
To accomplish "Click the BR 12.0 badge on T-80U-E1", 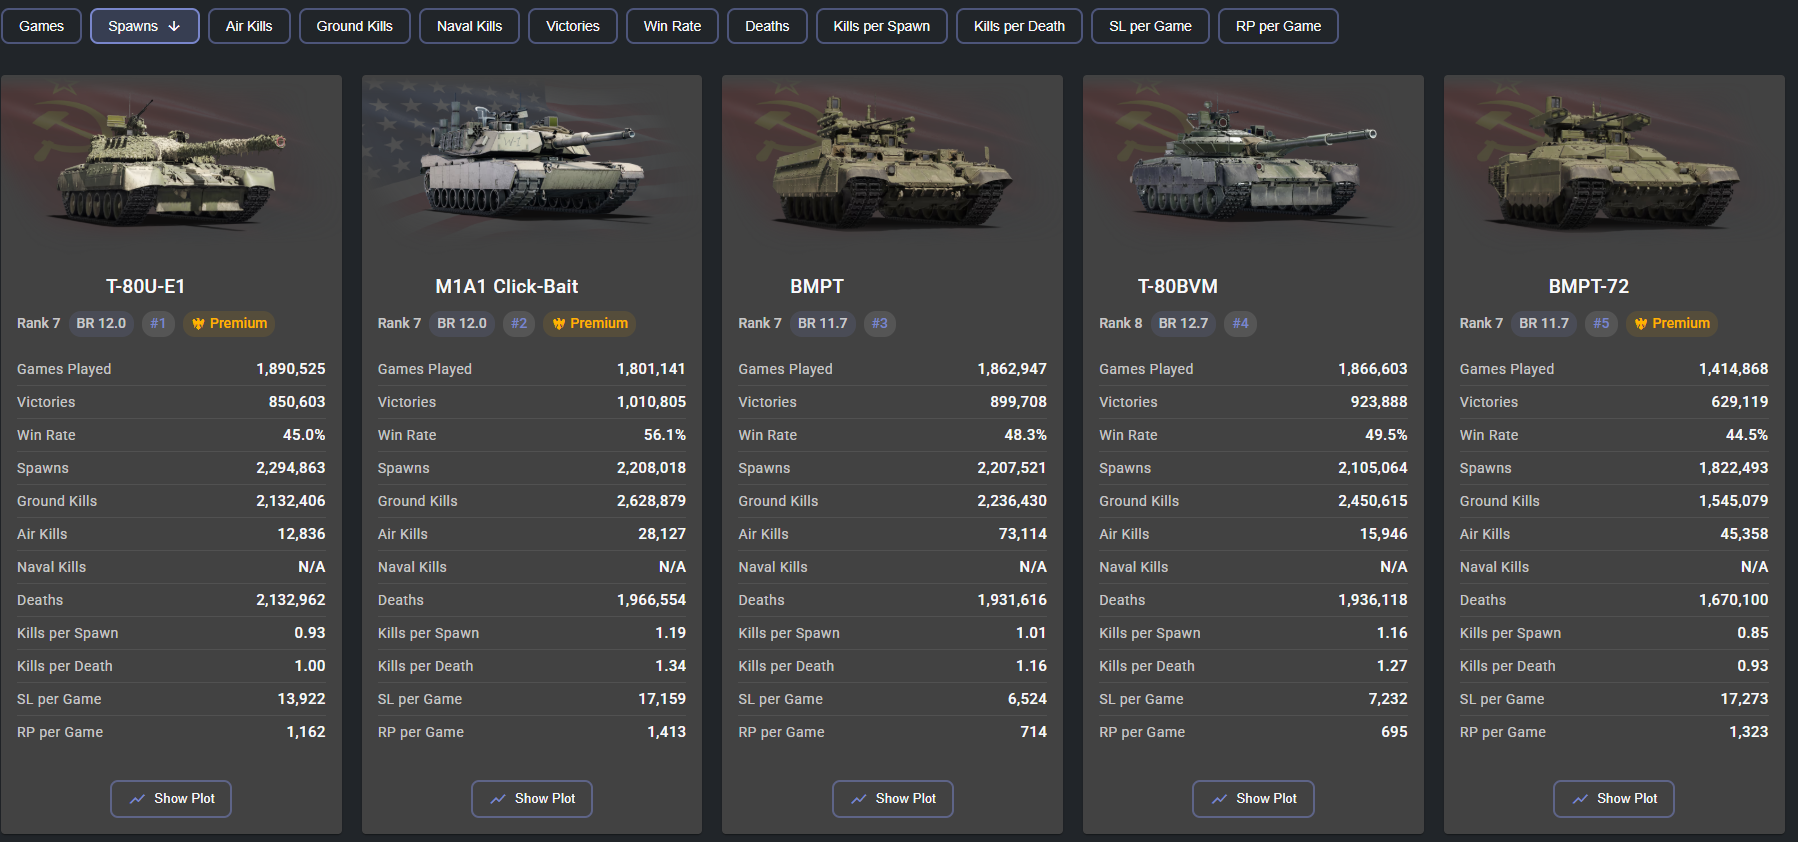I will pos(101,324).
